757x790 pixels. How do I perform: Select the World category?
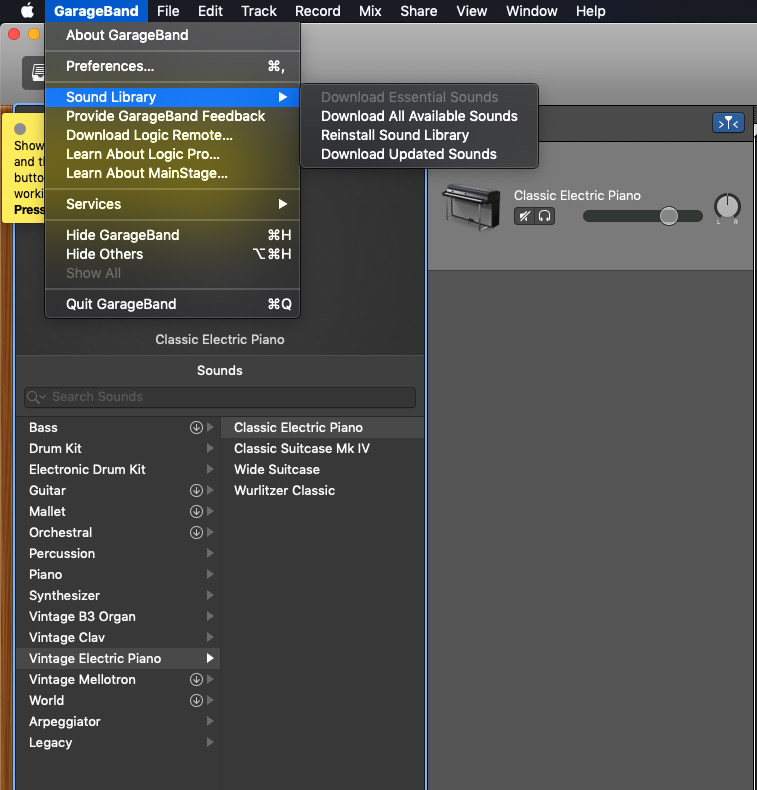[118, 701]
